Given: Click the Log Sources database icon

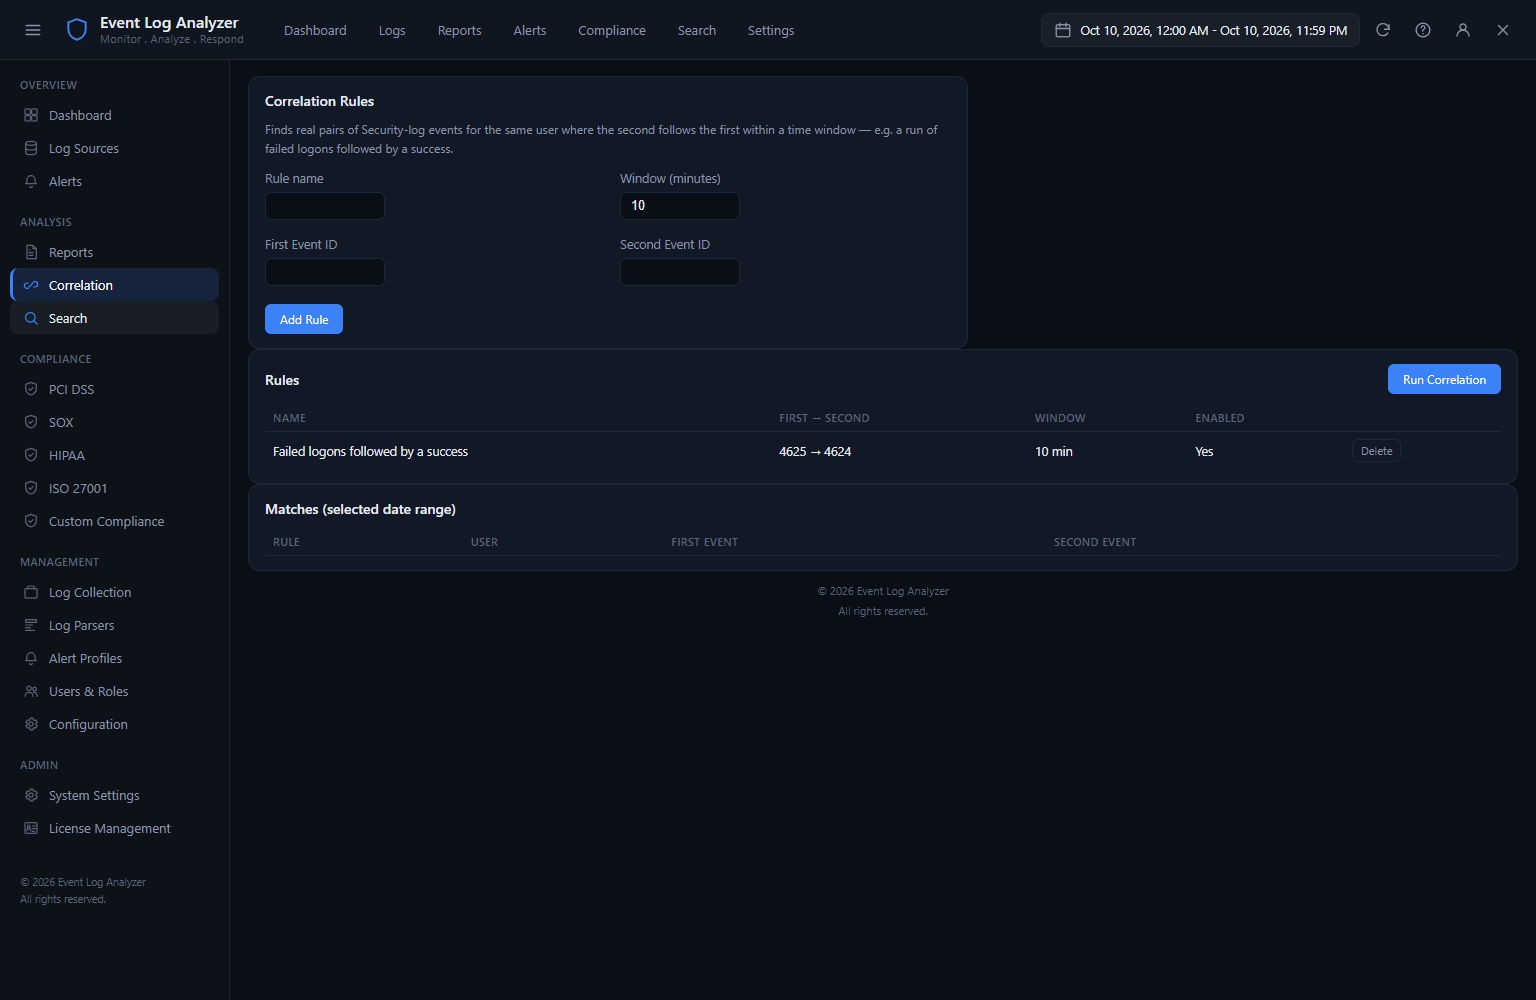Looking at the screenshot, I should click(31, 148).
